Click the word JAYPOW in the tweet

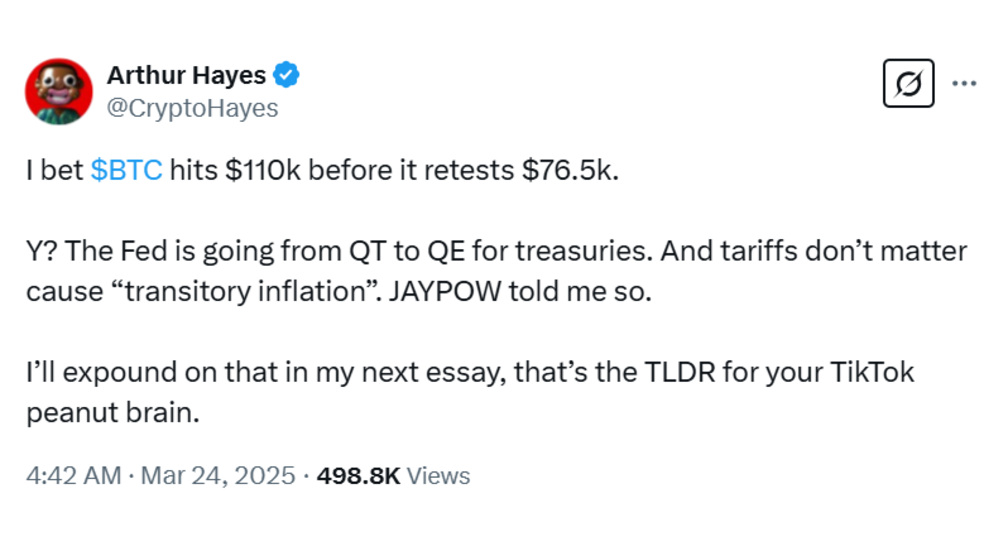(445, 291)
